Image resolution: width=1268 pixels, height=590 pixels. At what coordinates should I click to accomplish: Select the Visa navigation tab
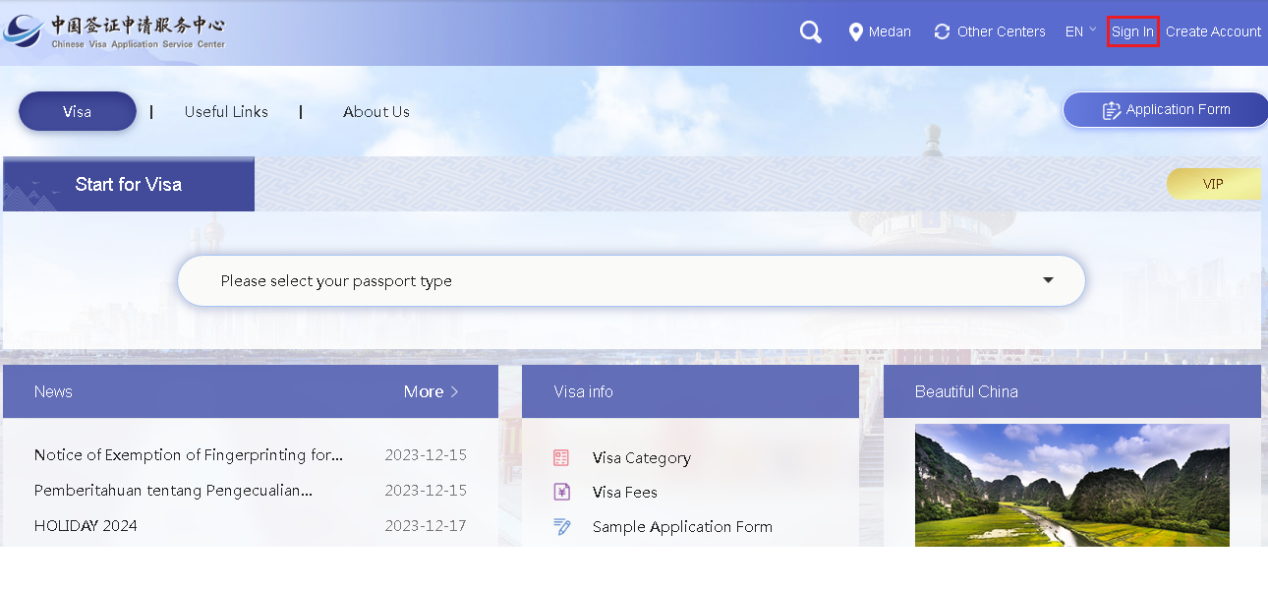click(77, 112)
